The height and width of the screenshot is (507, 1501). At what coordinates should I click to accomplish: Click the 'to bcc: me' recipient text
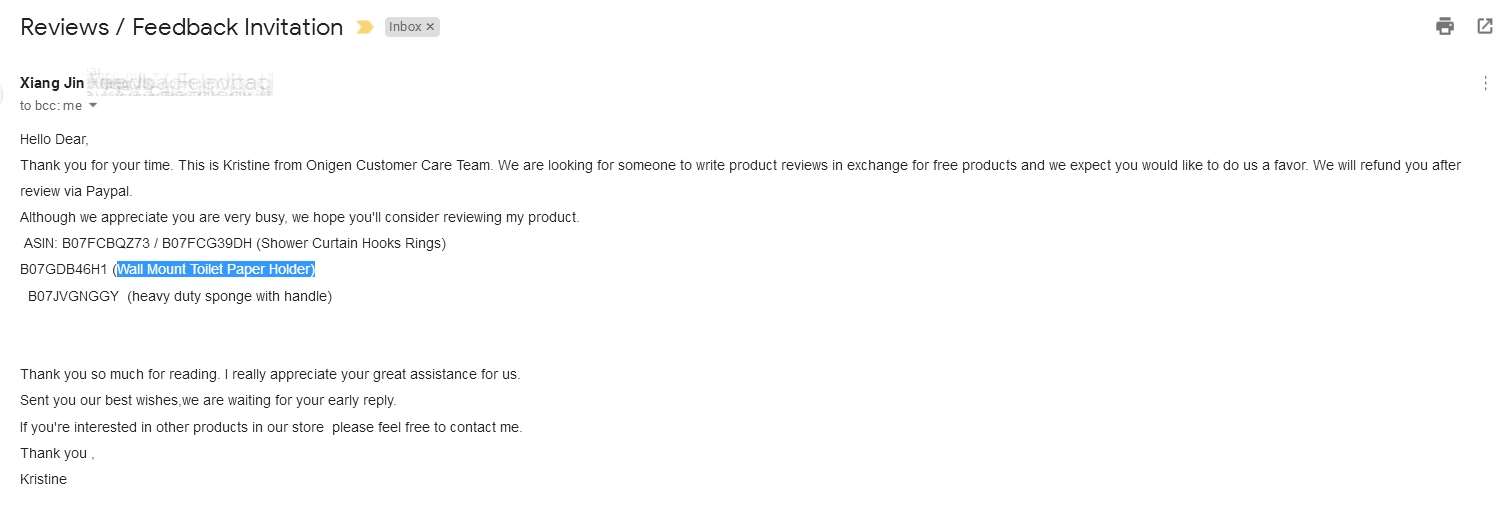51,106
